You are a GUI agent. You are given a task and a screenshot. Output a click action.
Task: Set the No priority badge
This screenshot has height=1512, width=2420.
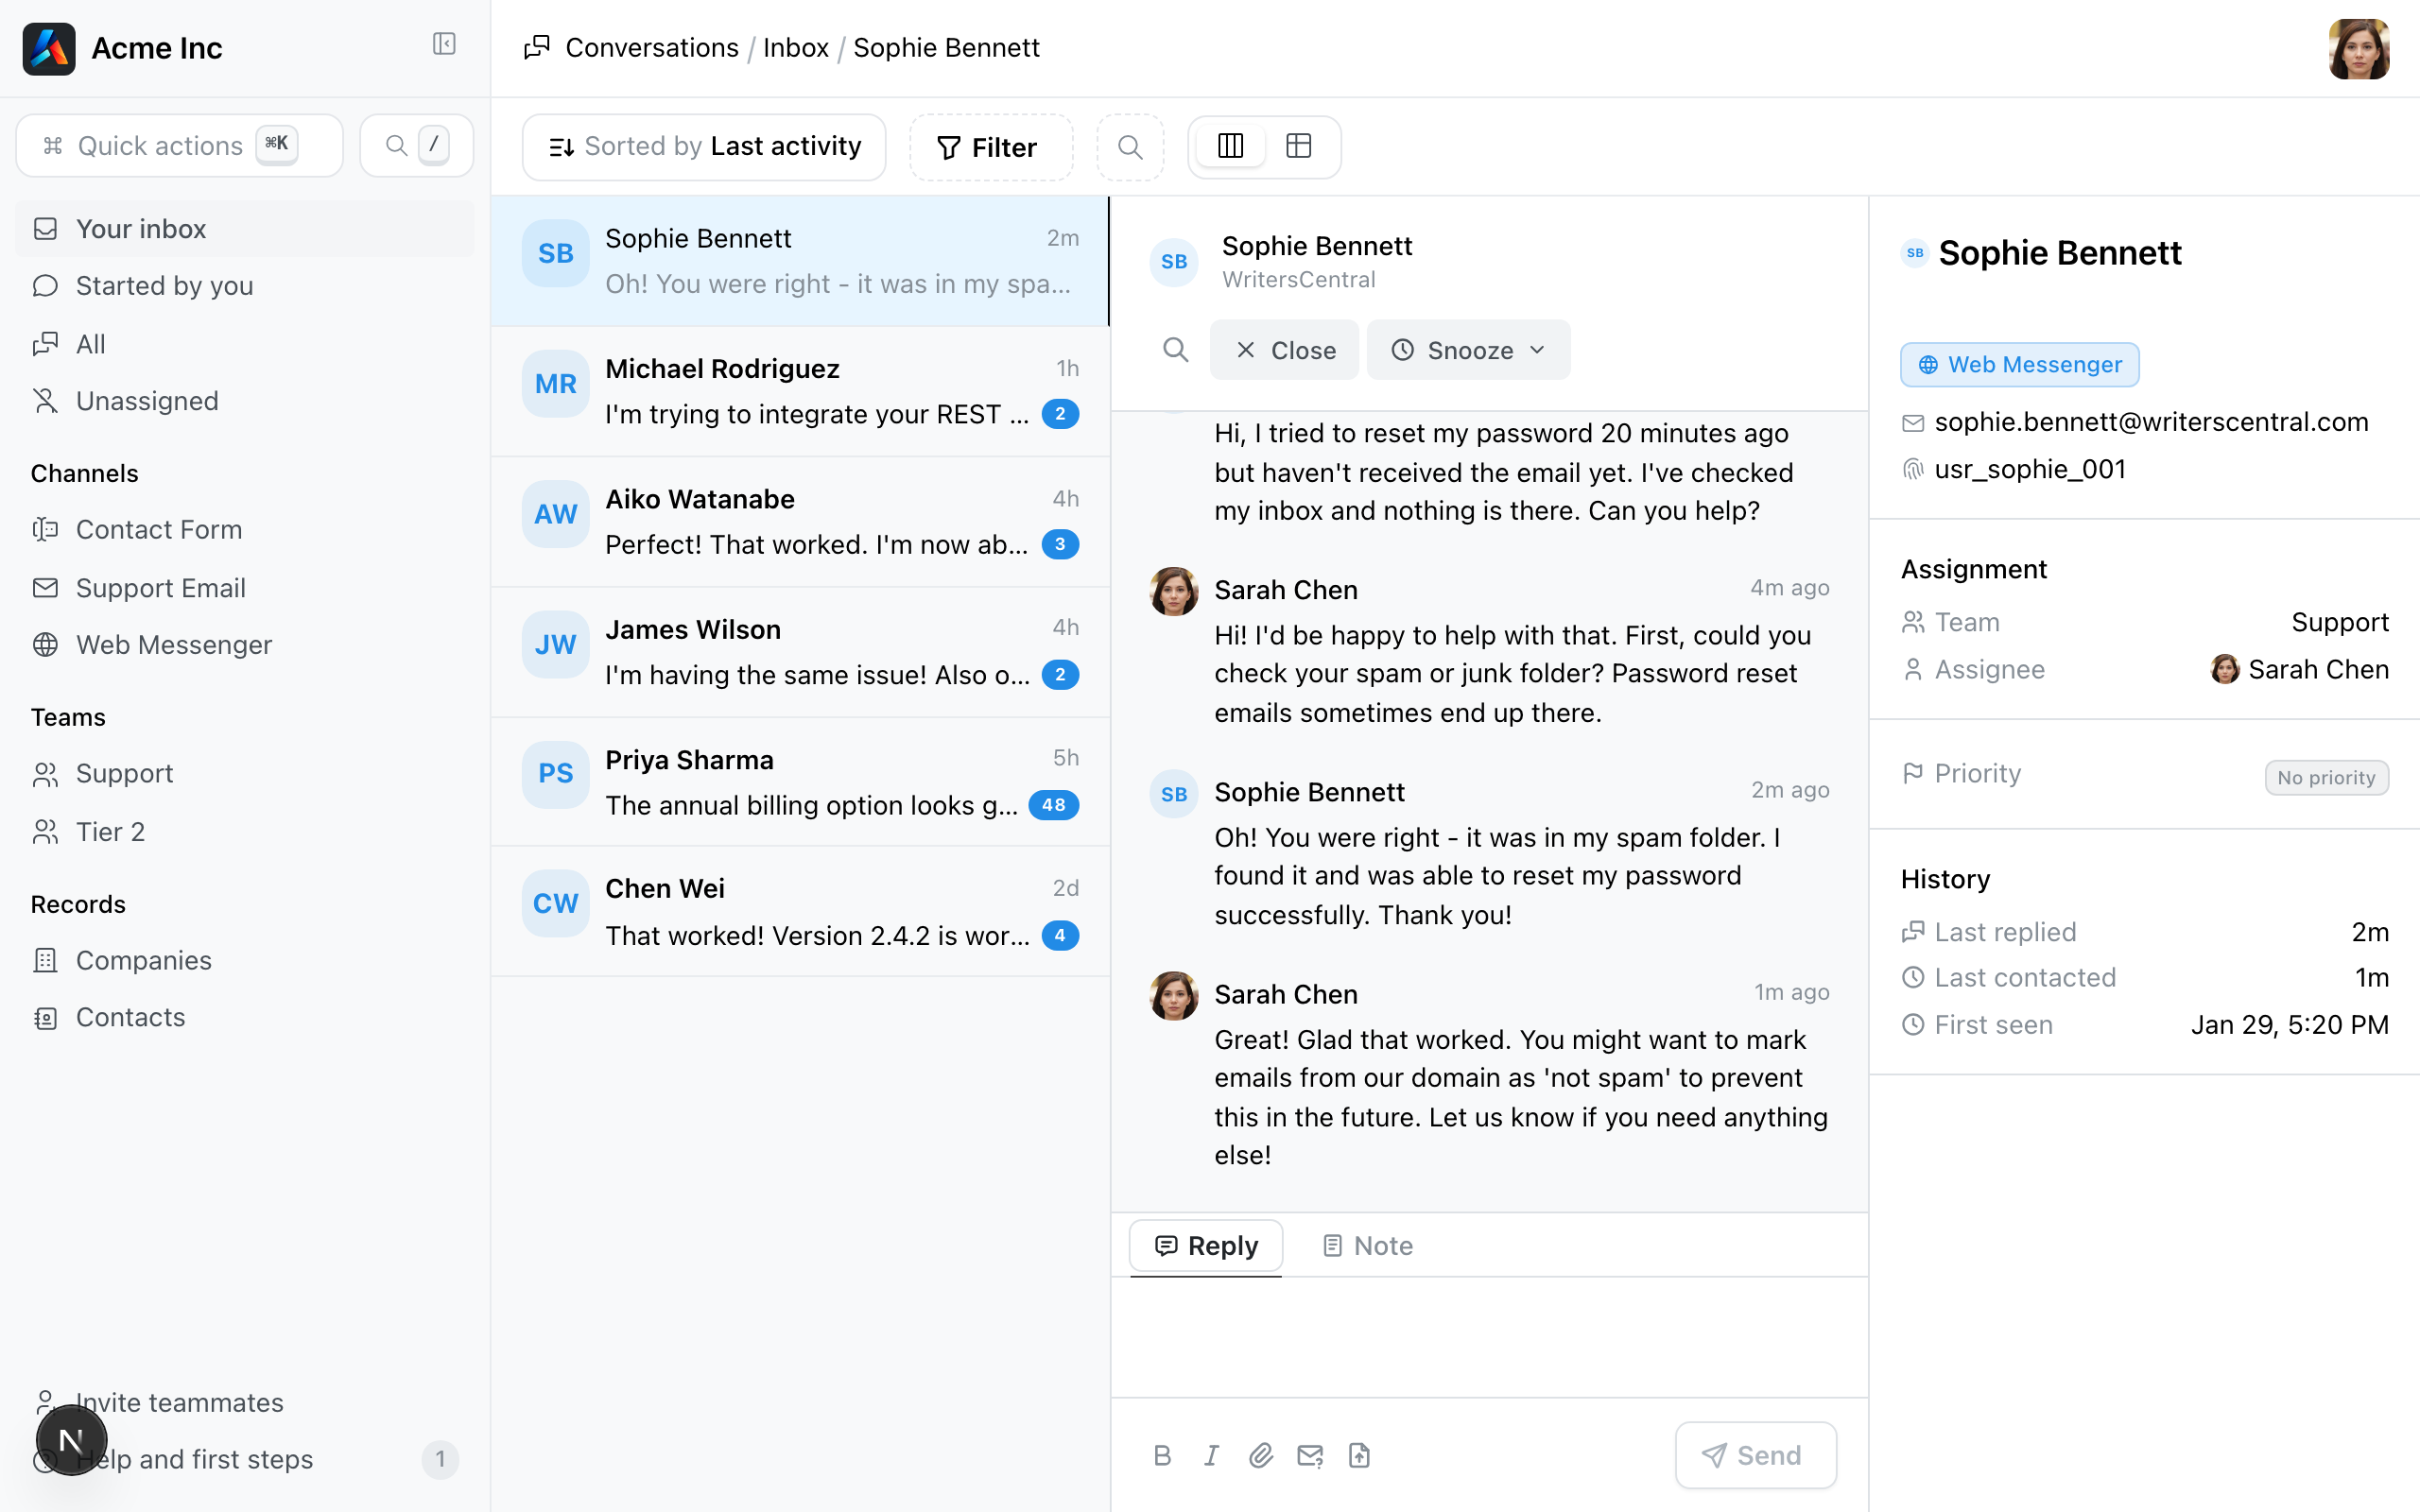pos(2326,777)
